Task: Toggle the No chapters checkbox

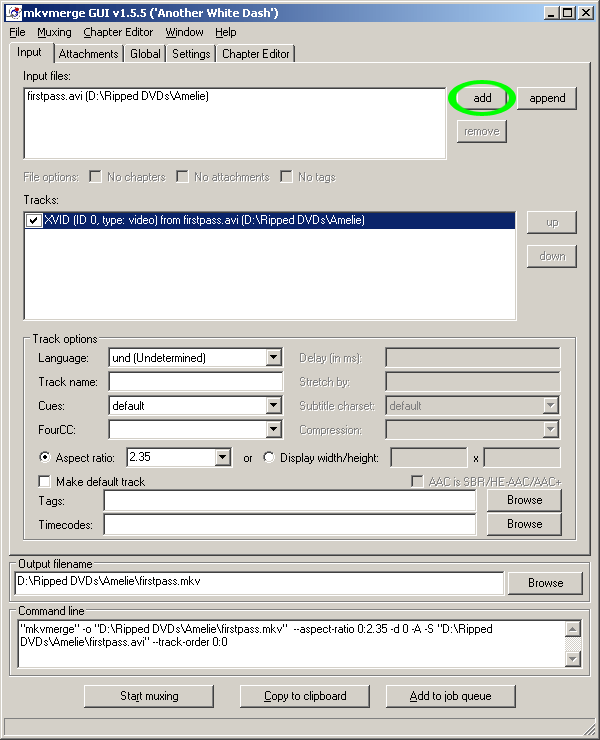Action: click(95, 177)
